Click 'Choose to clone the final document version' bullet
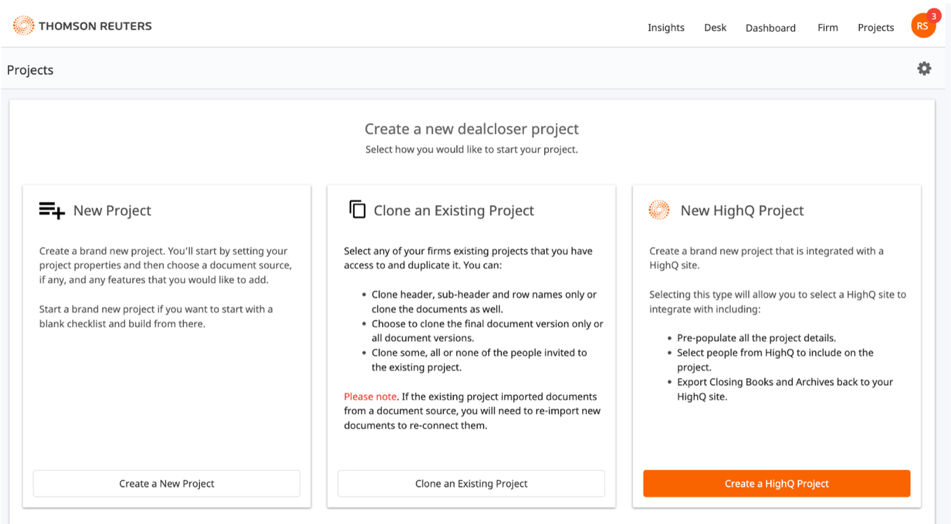Screen dimensions: 951x524 (x=487, y=331)
